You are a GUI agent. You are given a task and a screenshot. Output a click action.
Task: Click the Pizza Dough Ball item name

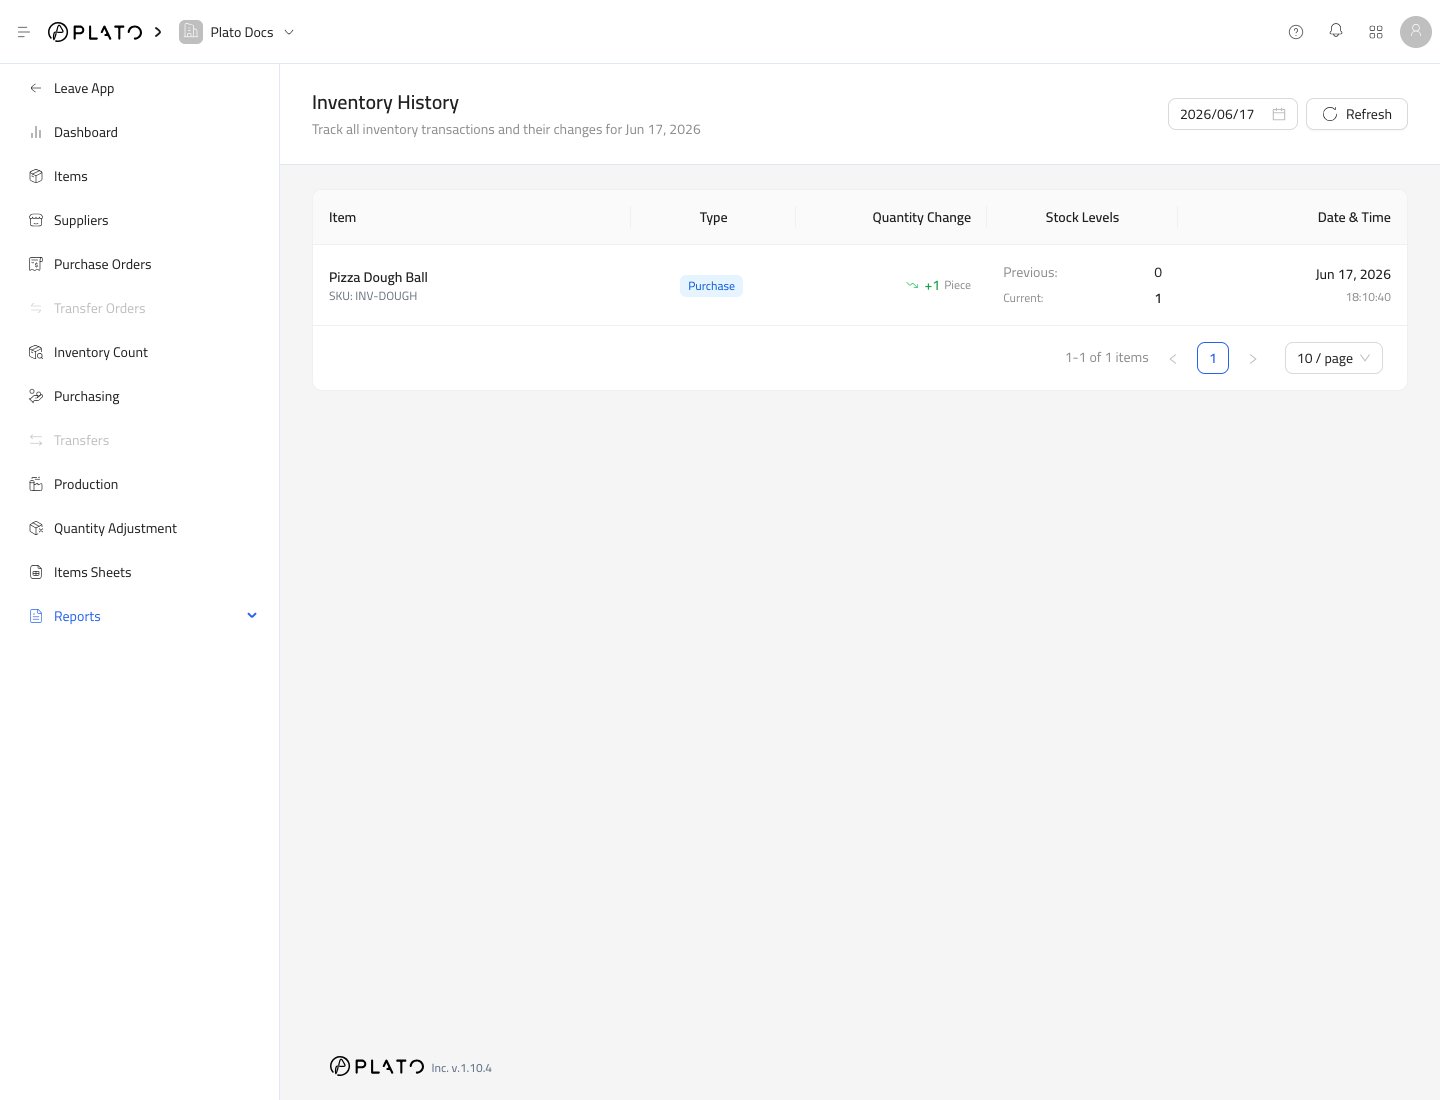pyautogui.click(x=378, y=277)
